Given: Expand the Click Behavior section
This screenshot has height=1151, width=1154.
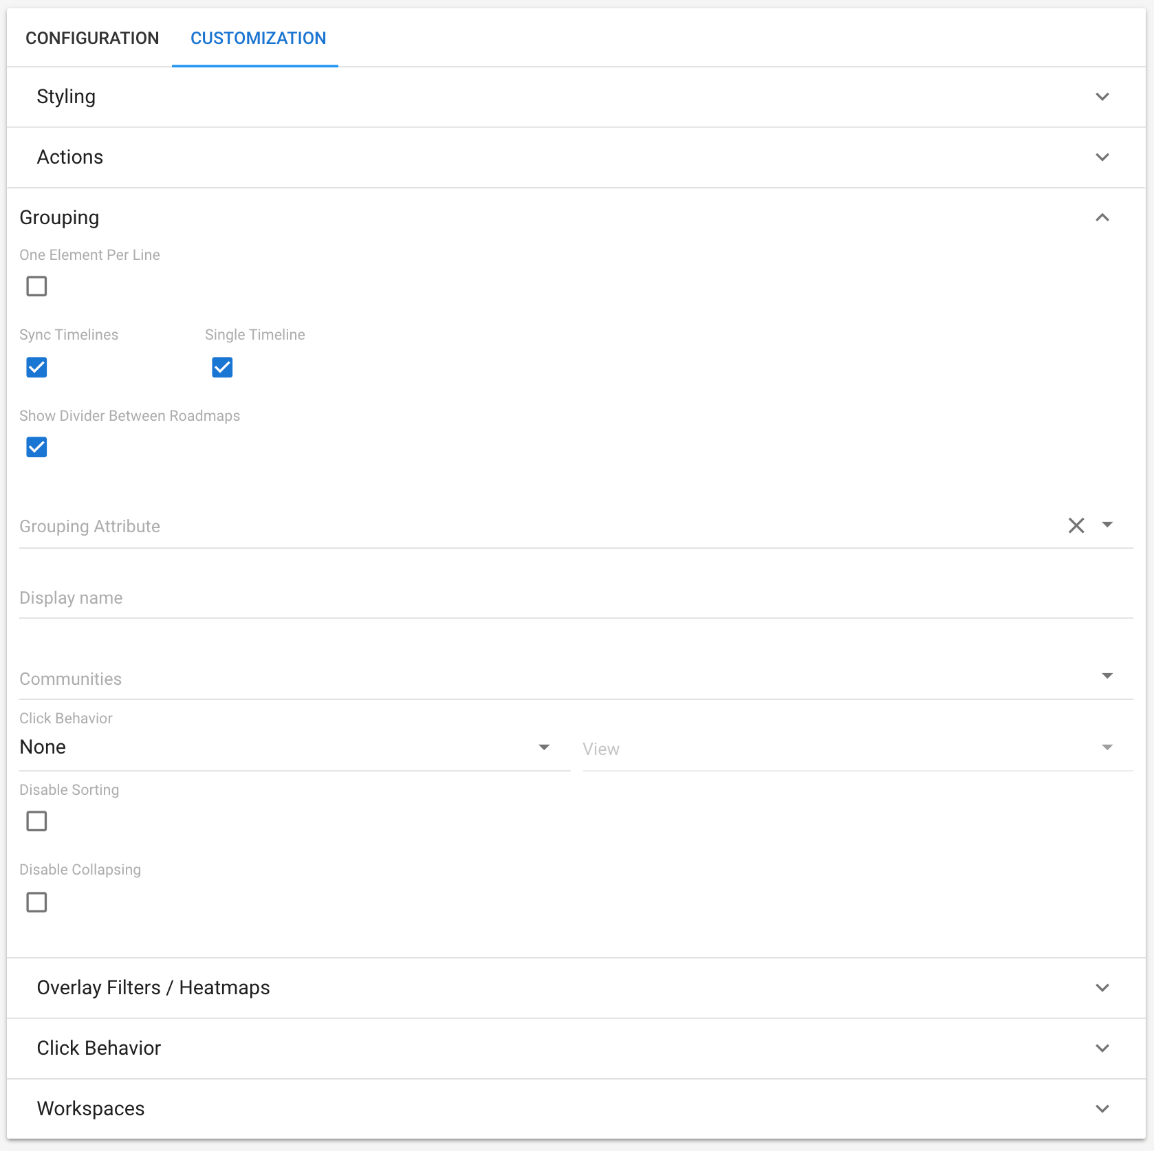Looking at the screenshot, I should point(1102,1048).
